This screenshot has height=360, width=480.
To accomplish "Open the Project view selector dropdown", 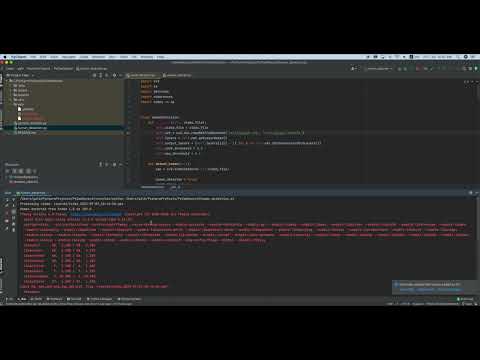I will 20,75.
